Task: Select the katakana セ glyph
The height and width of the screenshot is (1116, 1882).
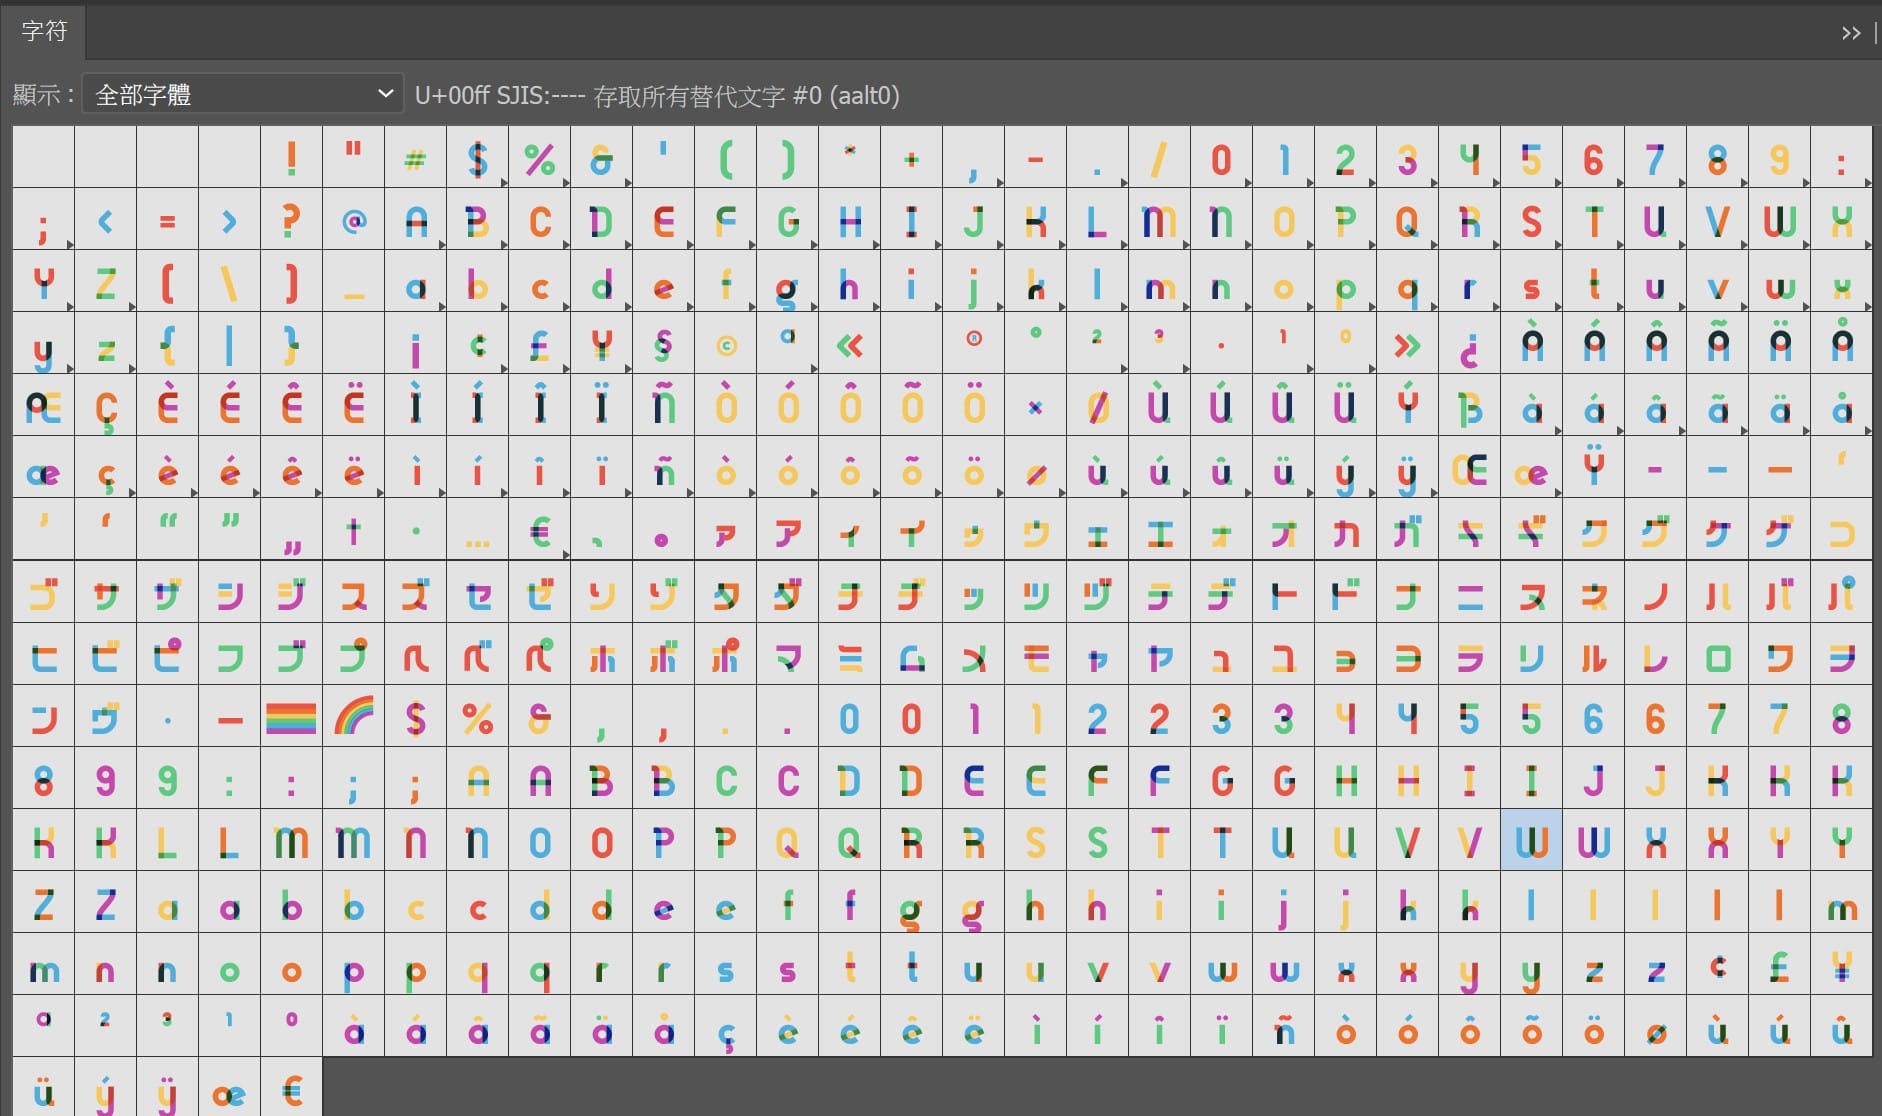Action: click(478, 593)
